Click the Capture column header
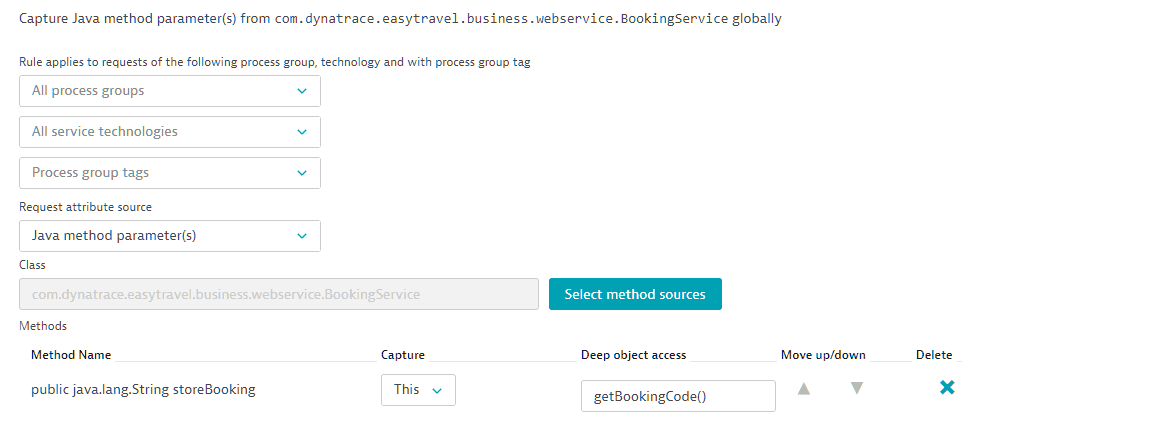The height and width of the screenshot is (424, 1157). point(402,355)
